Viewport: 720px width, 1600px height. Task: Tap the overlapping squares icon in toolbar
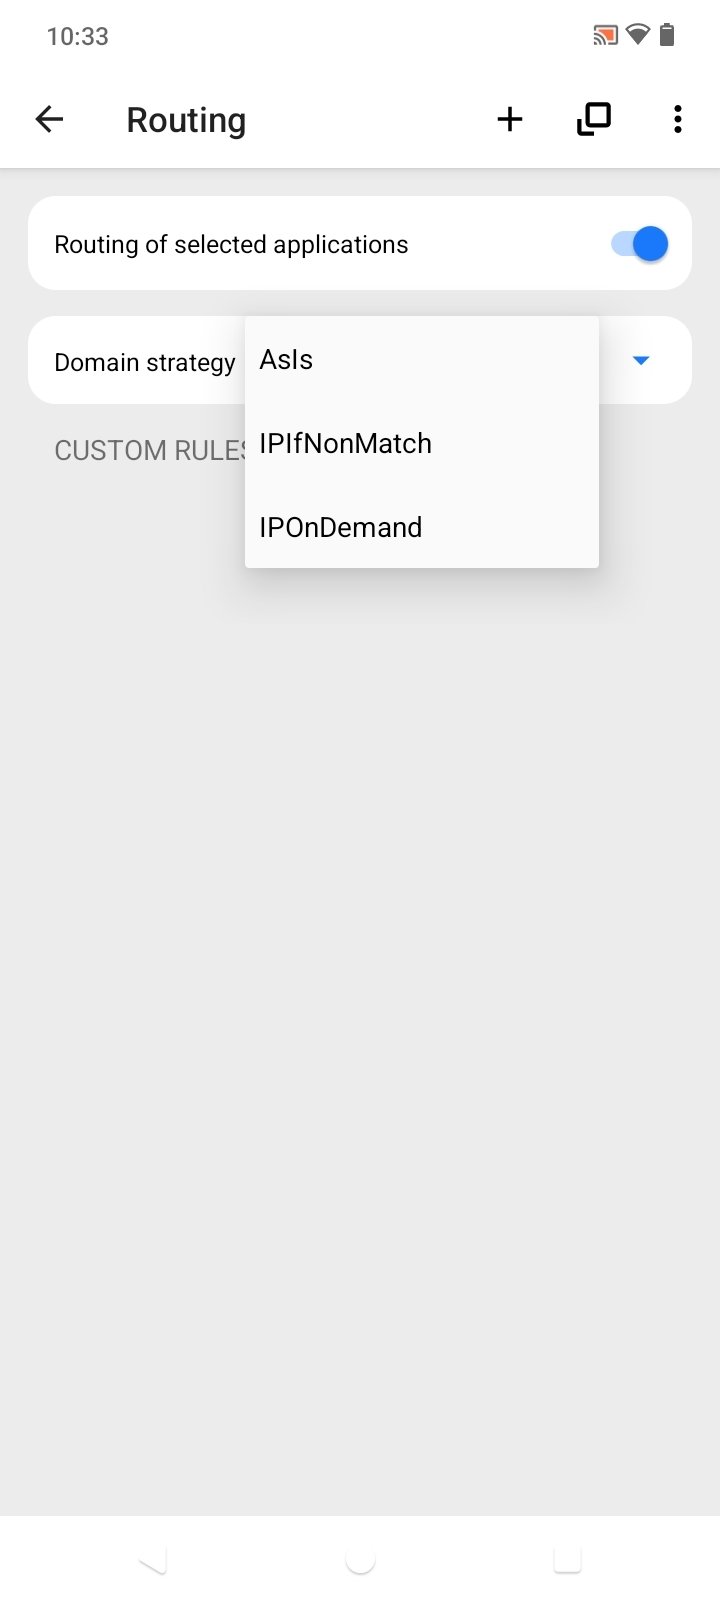pyautogui.click(x=594, y=120)
